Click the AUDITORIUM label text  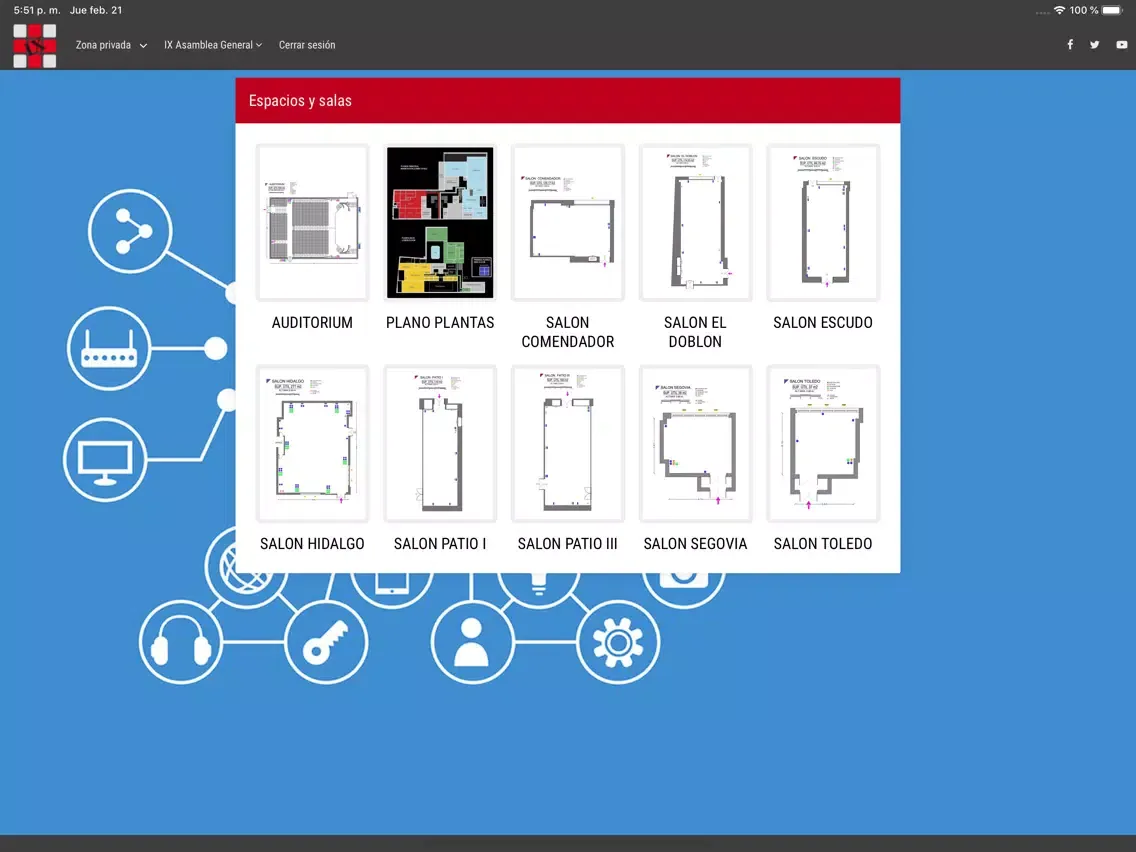312,323
